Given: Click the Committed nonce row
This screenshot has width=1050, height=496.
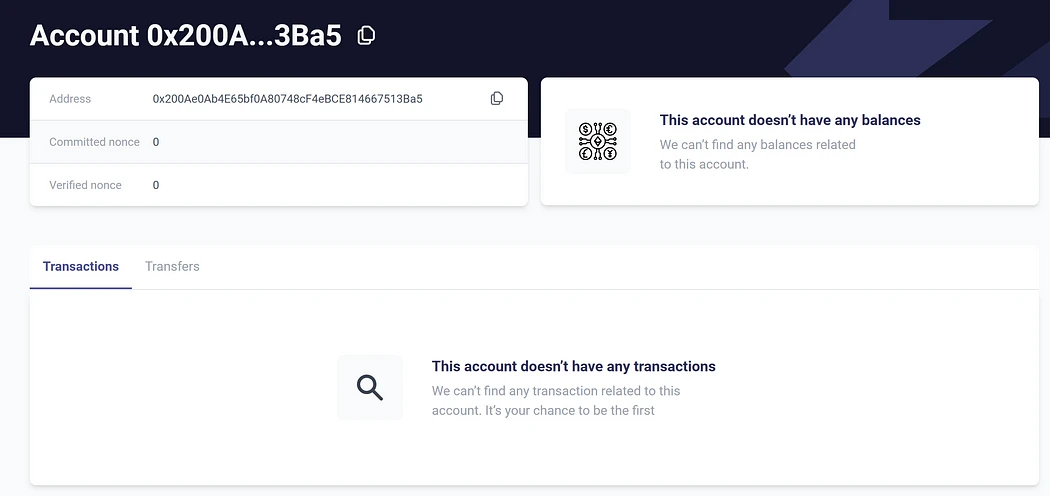Looking at the screenshot, I should click(x=279, y=142).
